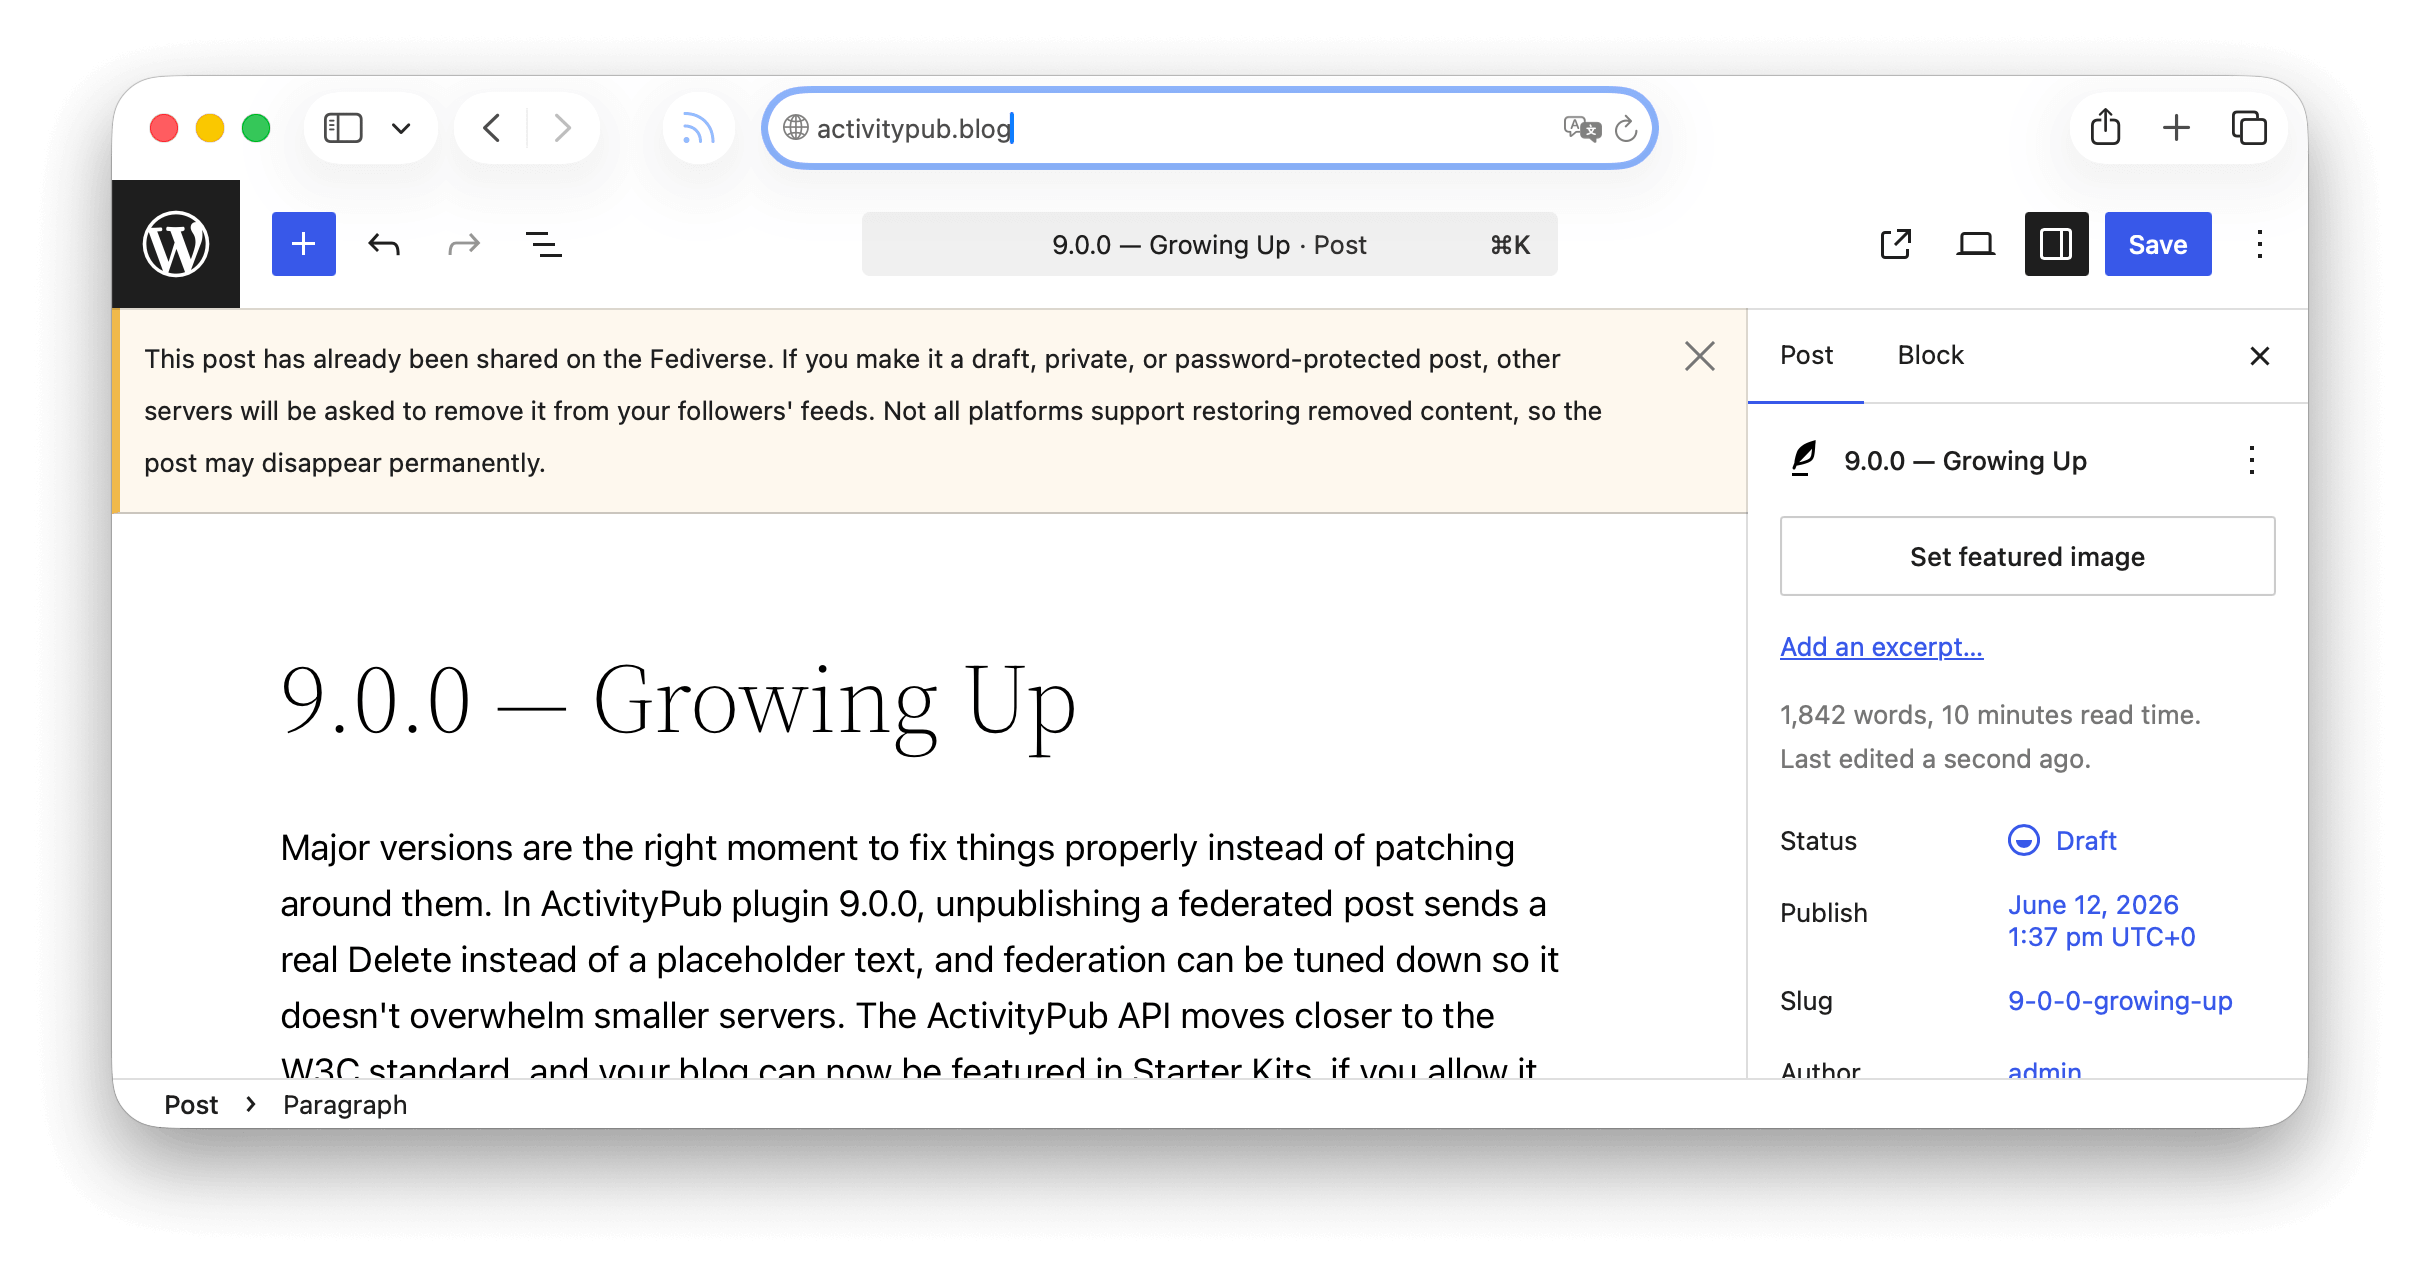Expand the Safari sidebar dropdown chevron

pos(401,128)
